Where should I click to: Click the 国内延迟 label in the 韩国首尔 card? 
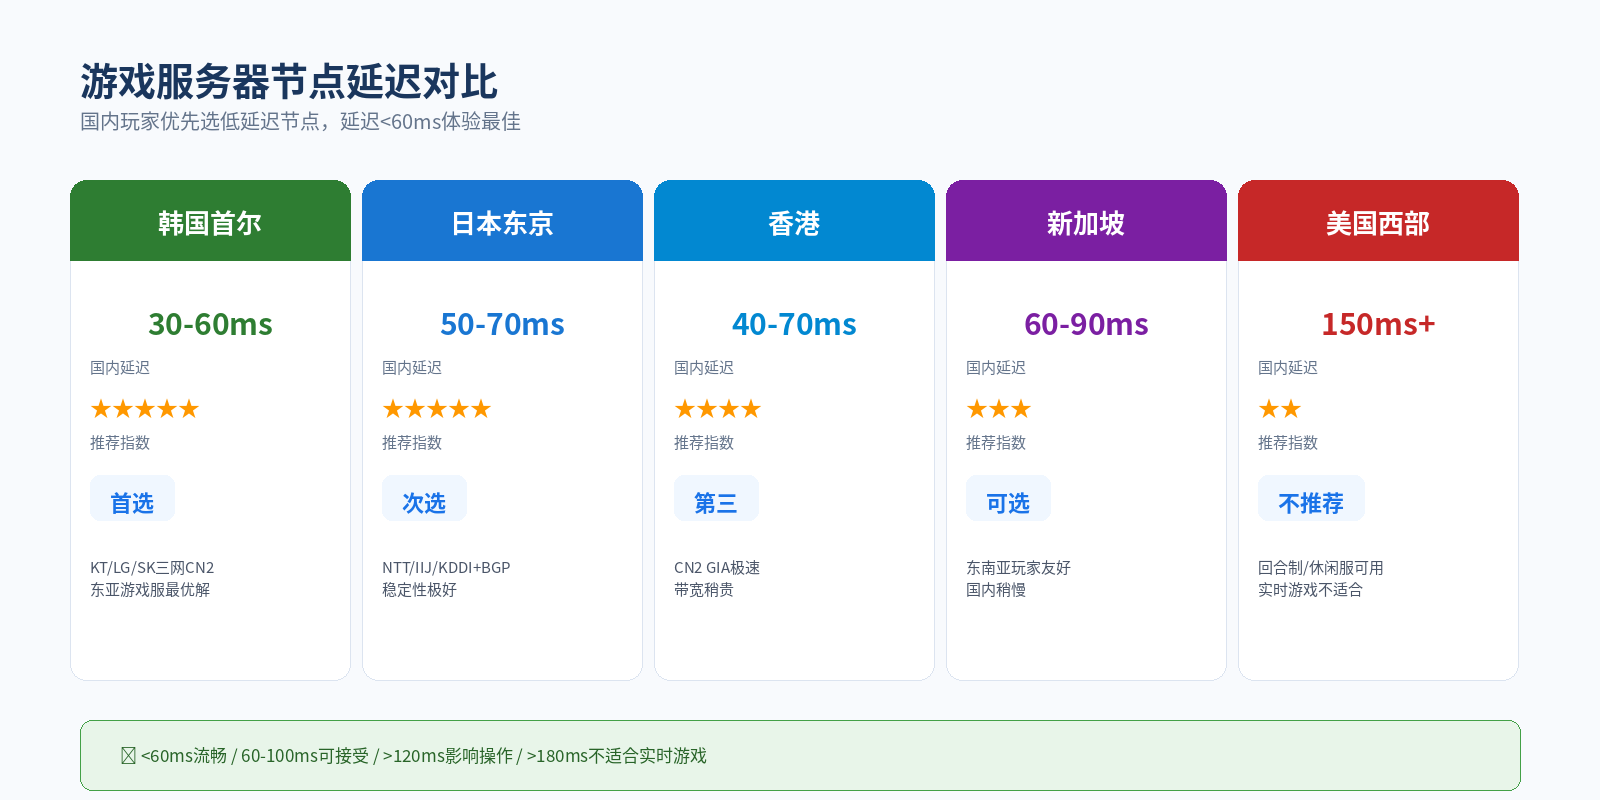120,368
